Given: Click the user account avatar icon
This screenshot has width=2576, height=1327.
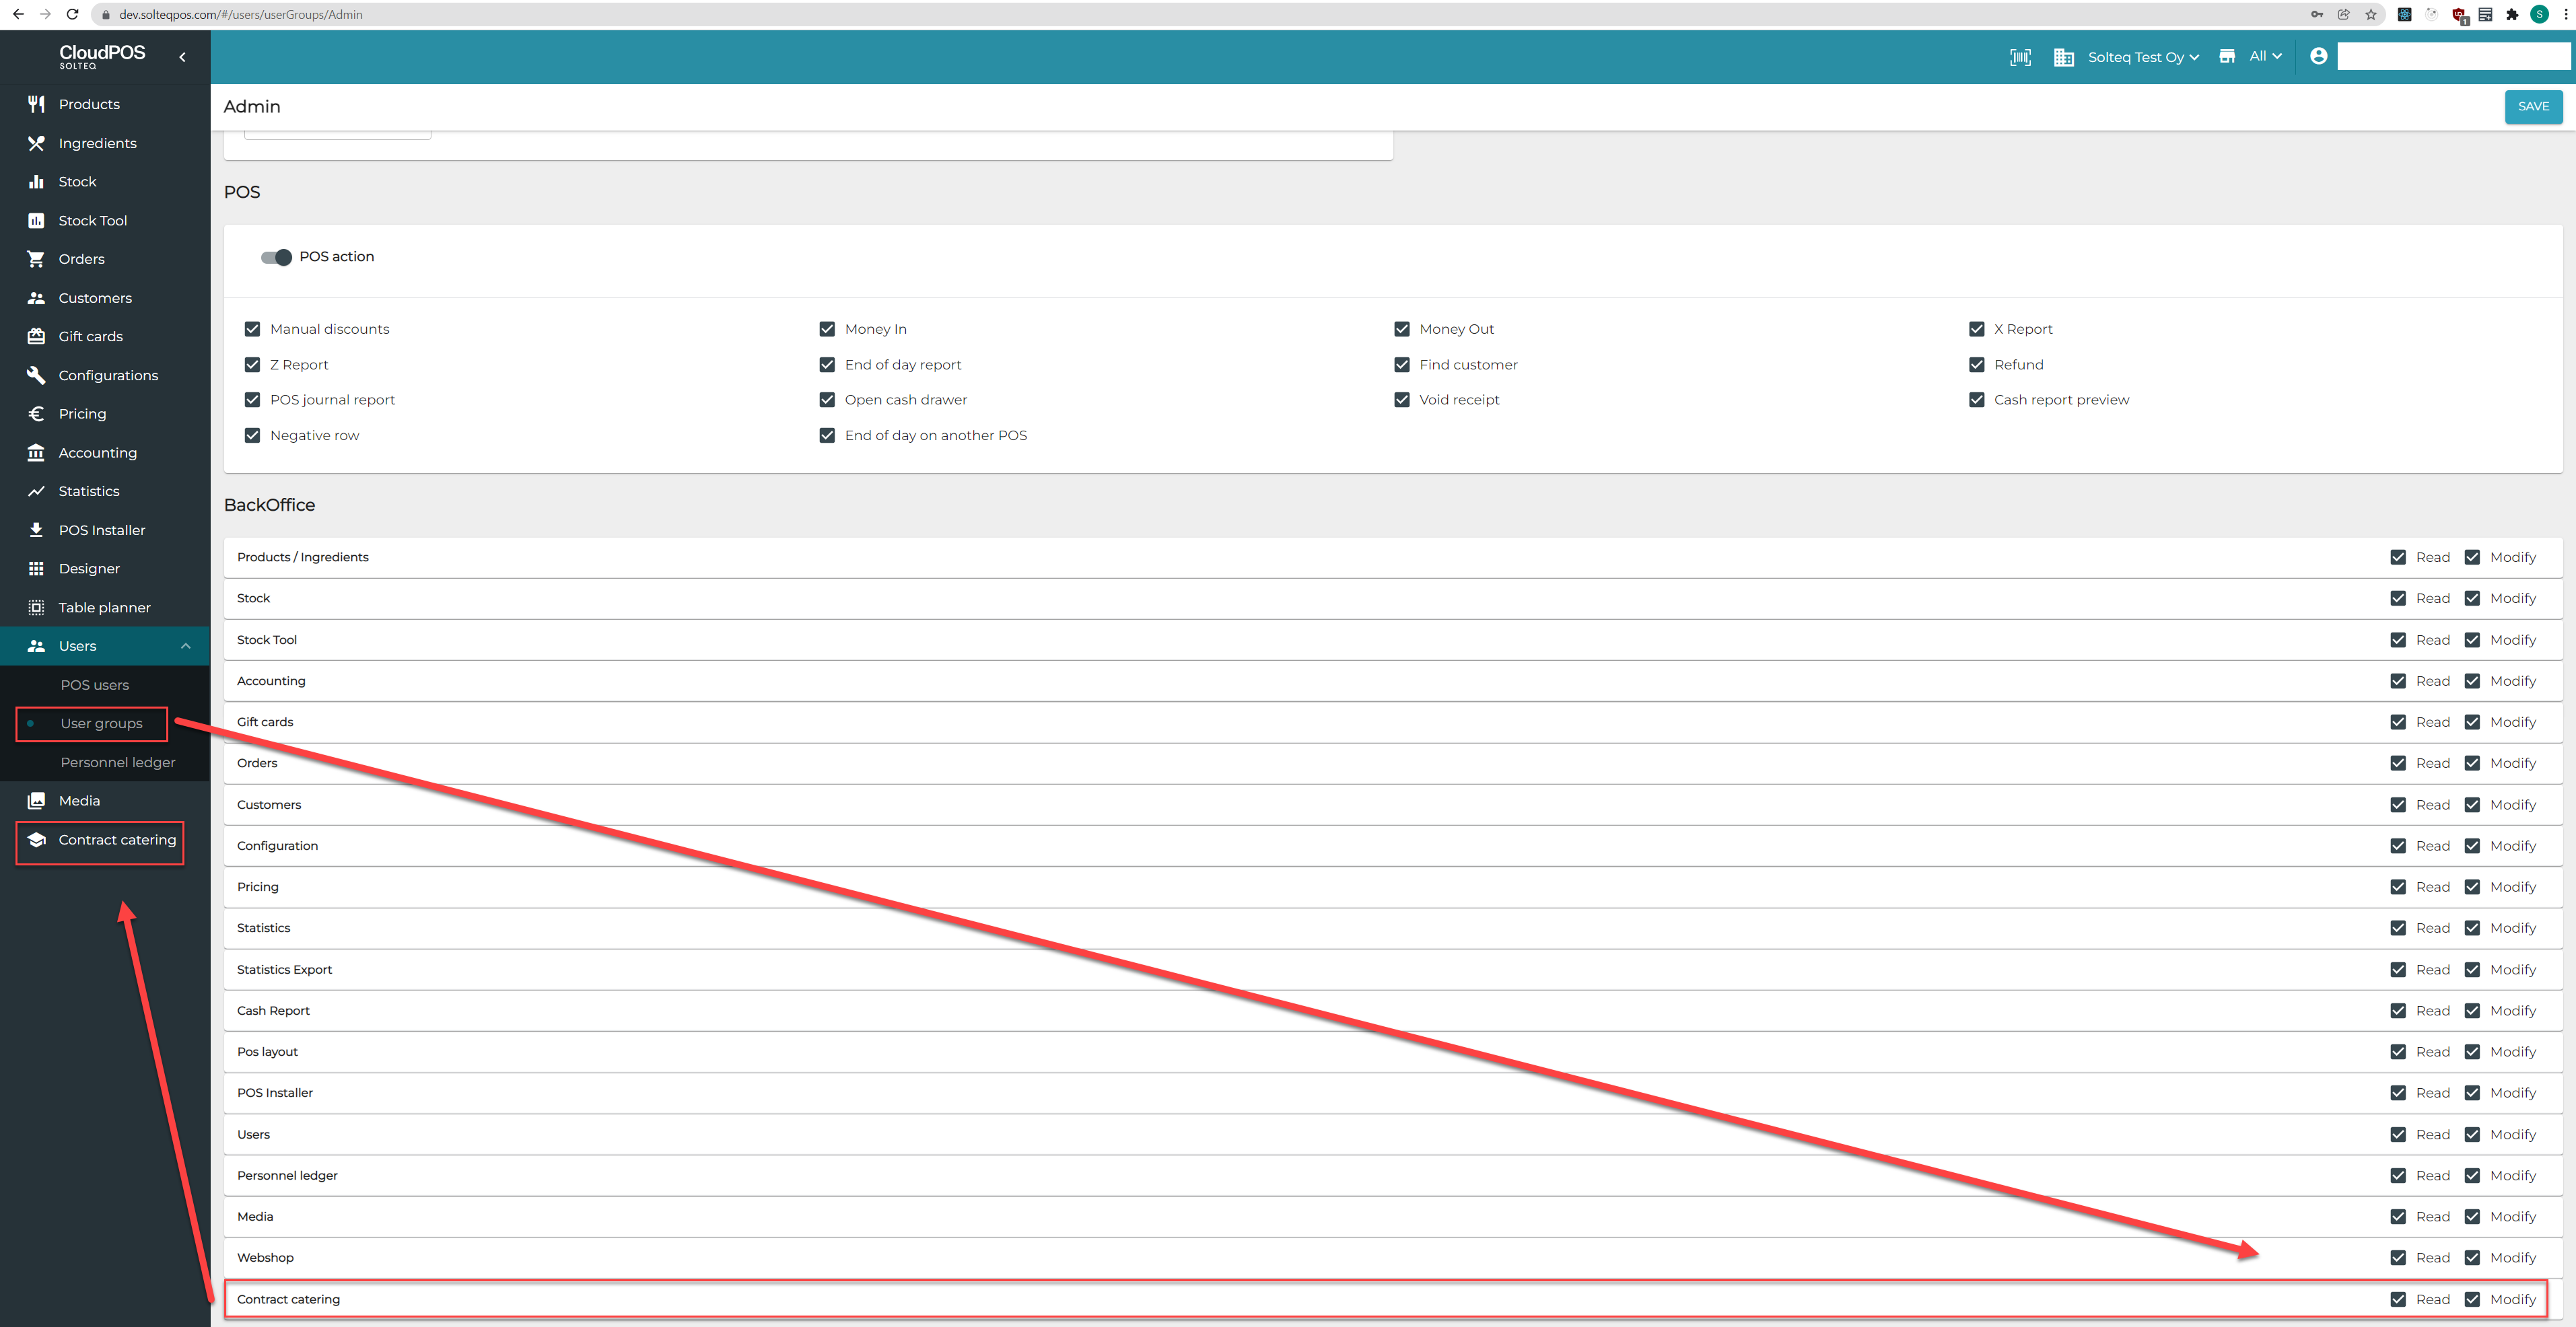Looking at the screenshot, I should point(2318,56).
